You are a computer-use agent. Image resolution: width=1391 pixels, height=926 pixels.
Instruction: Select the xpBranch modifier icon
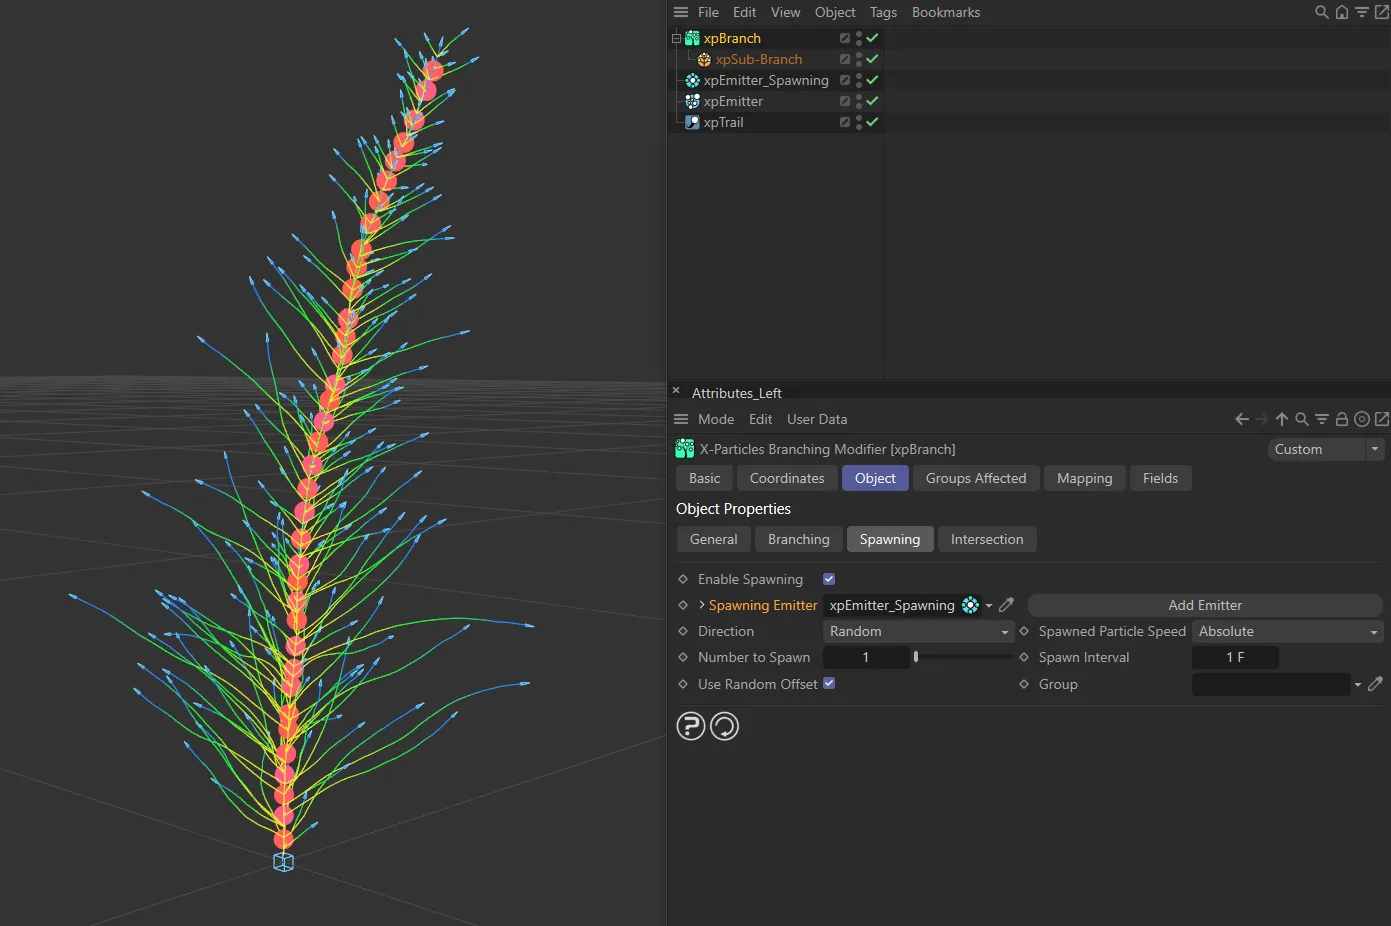coord(691,38)
